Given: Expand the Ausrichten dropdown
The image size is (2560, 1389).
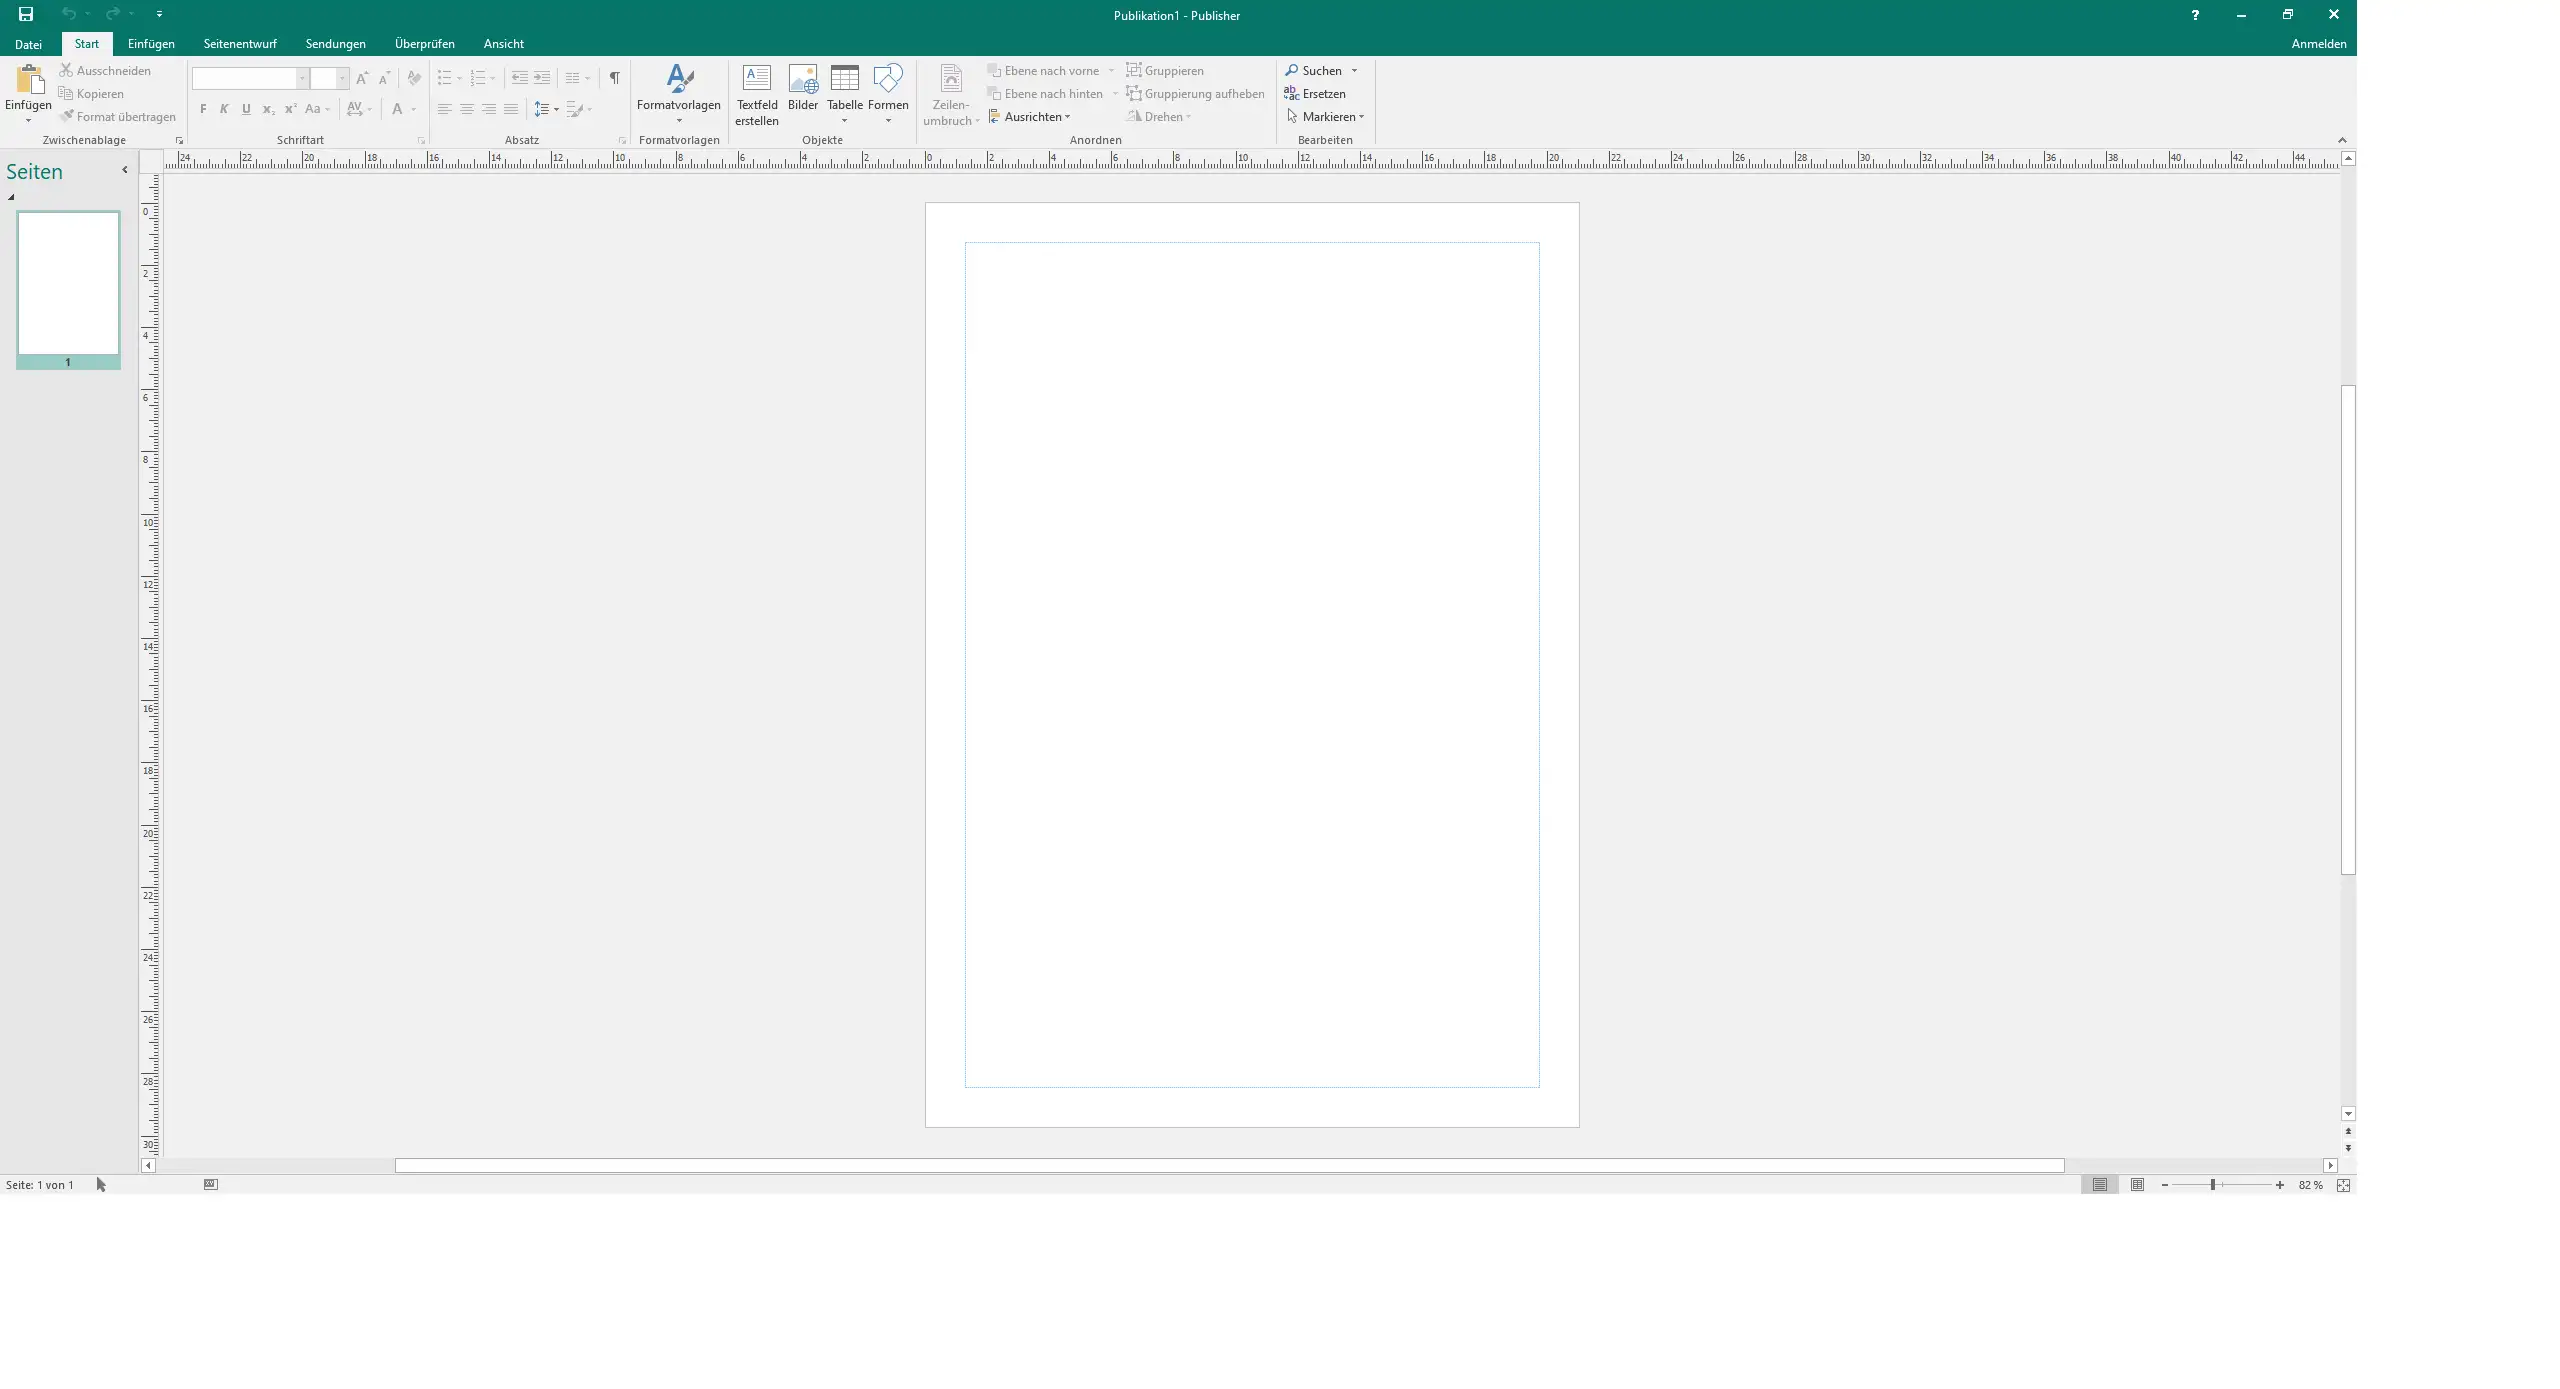Looking at the screenshot, I should tap(1030, 117).
